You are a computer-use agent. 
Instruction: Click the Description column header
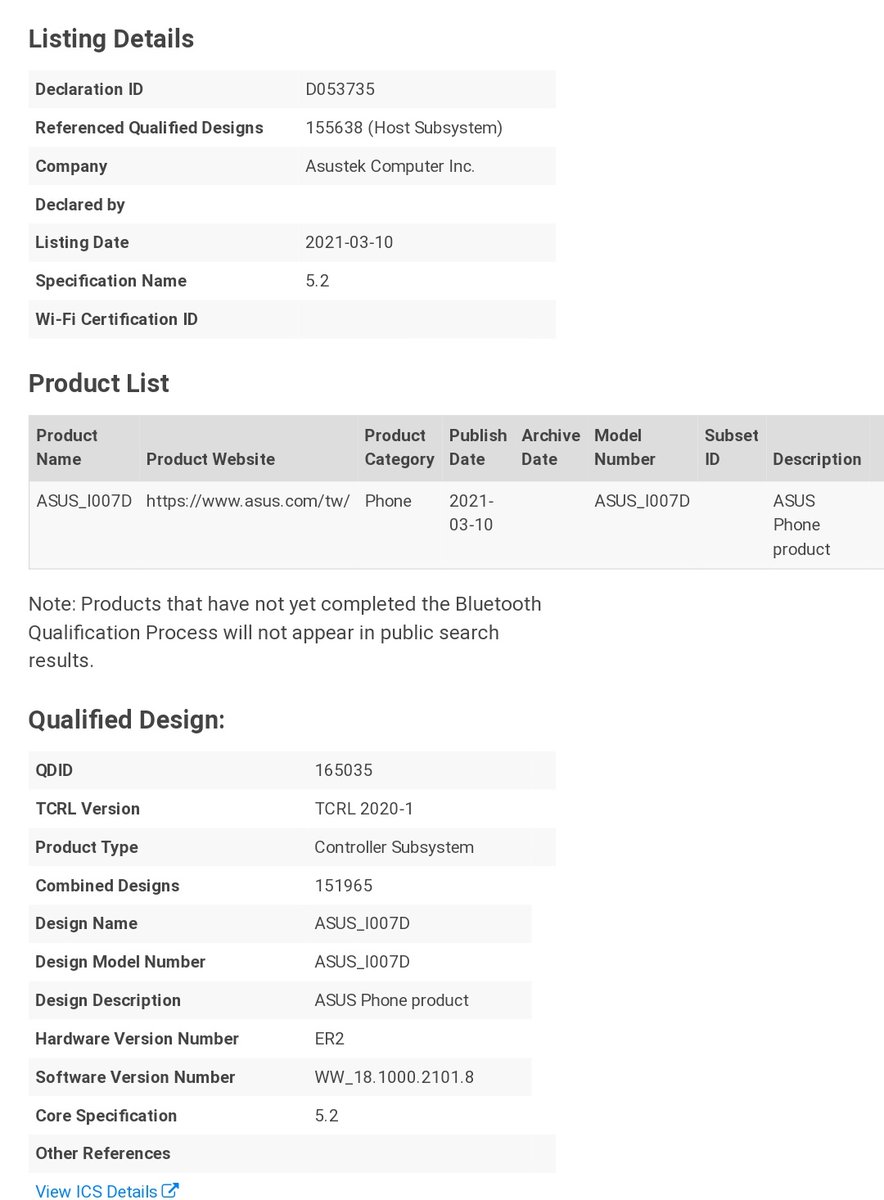pyautogui.click(x=817, y=459)
